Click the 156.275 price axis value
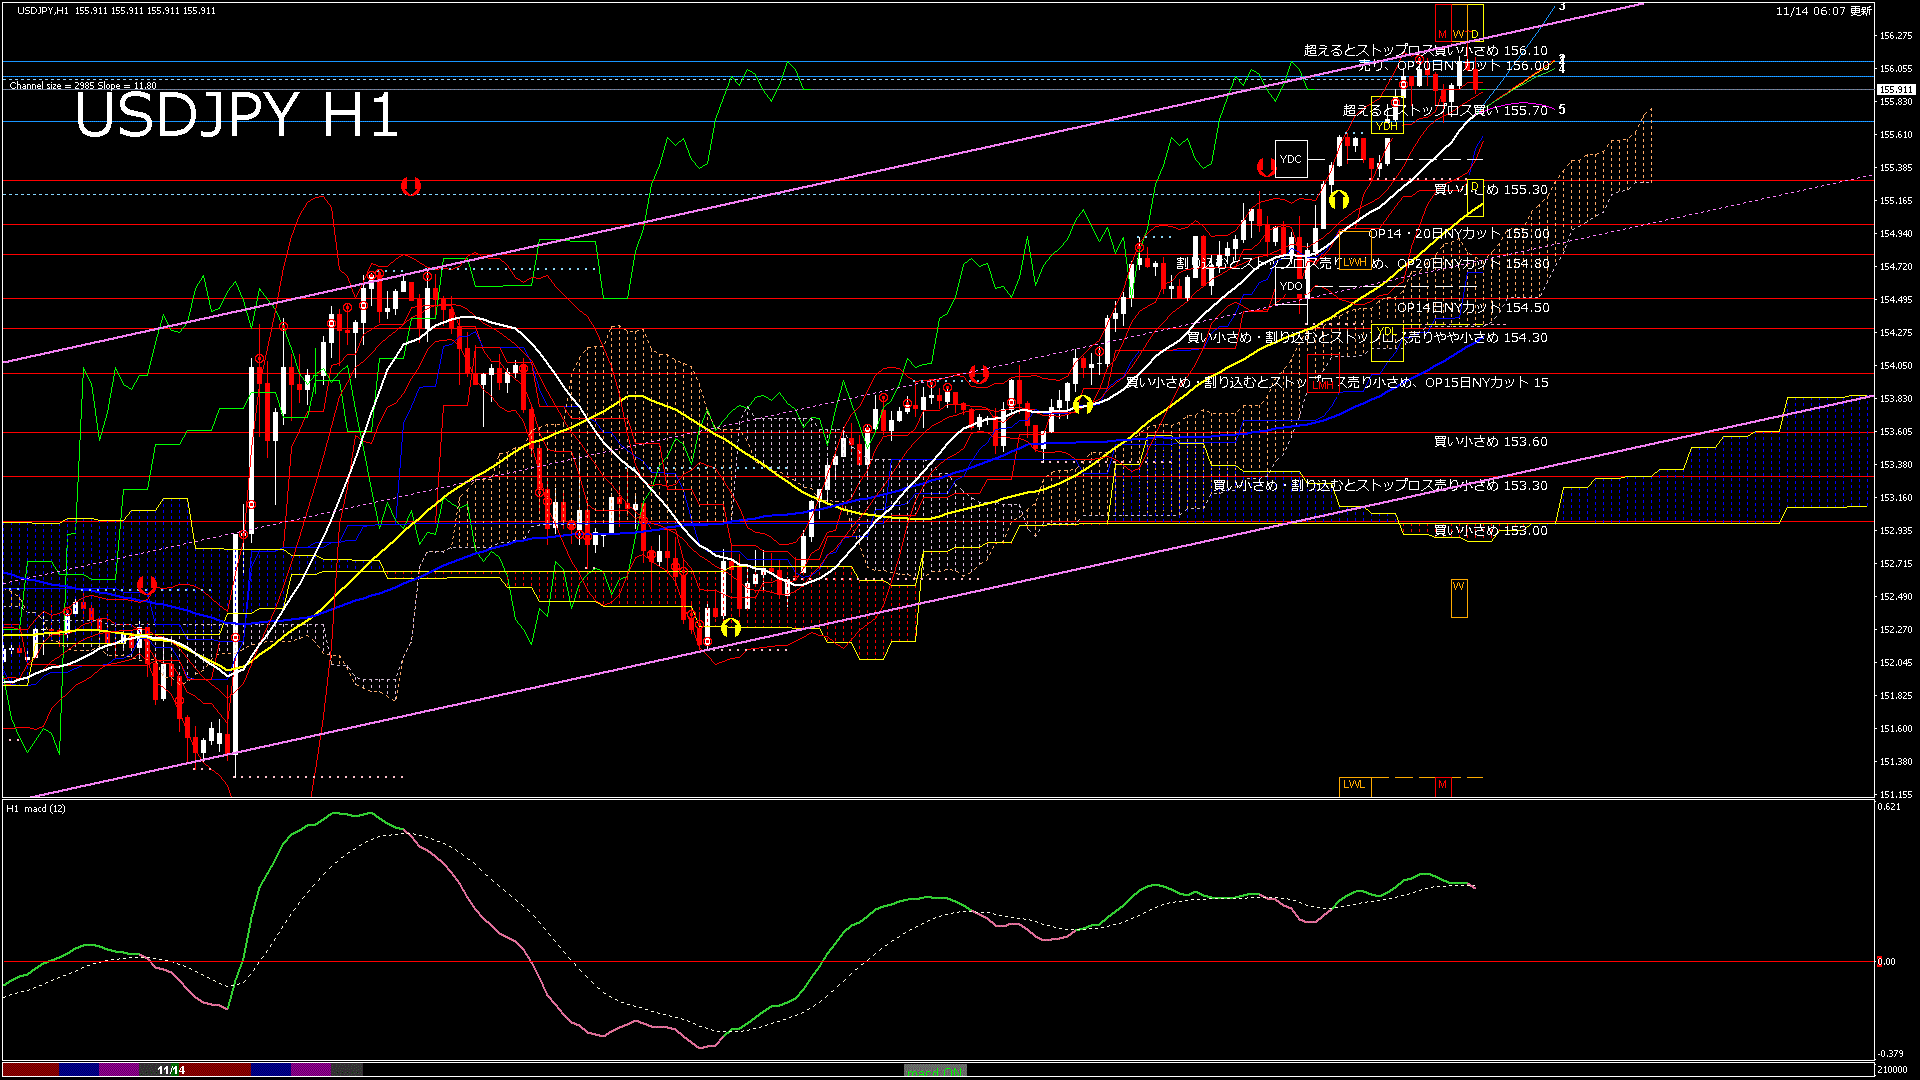The width and height of the screenshot is (1920, 1080). (x=1896, y=36)
